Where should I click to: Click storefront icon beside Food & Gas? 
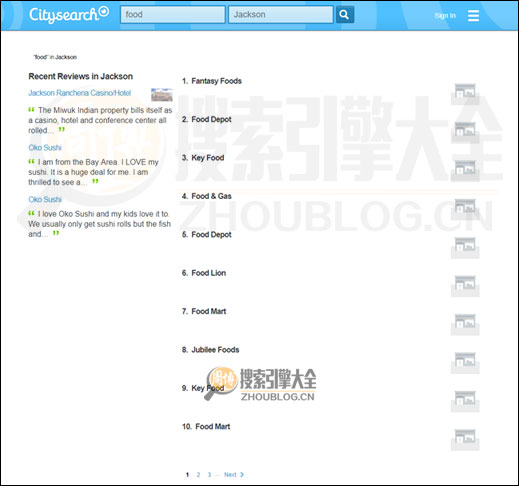click(x=465, y=209)
